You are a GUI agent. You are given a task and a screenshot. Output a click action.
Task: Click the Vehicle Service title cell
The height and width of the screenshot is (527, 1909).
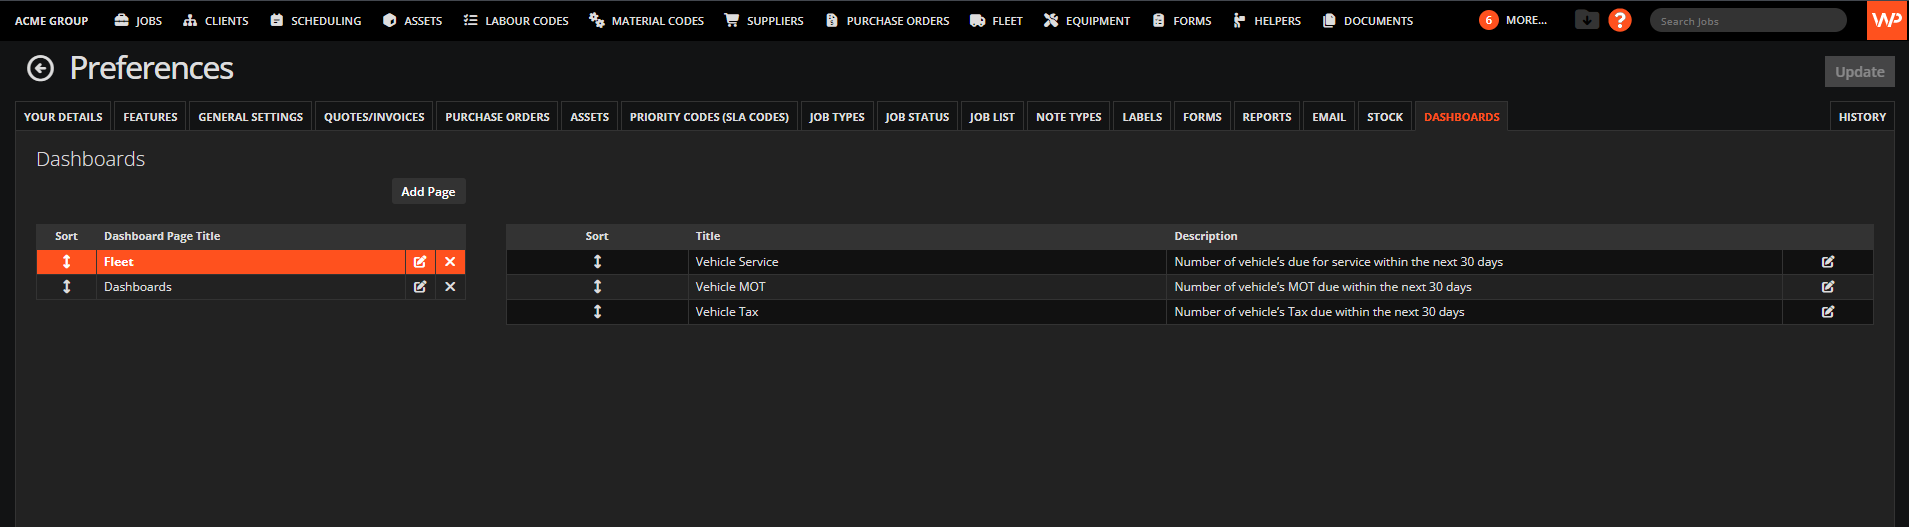[x=927, y=262]
